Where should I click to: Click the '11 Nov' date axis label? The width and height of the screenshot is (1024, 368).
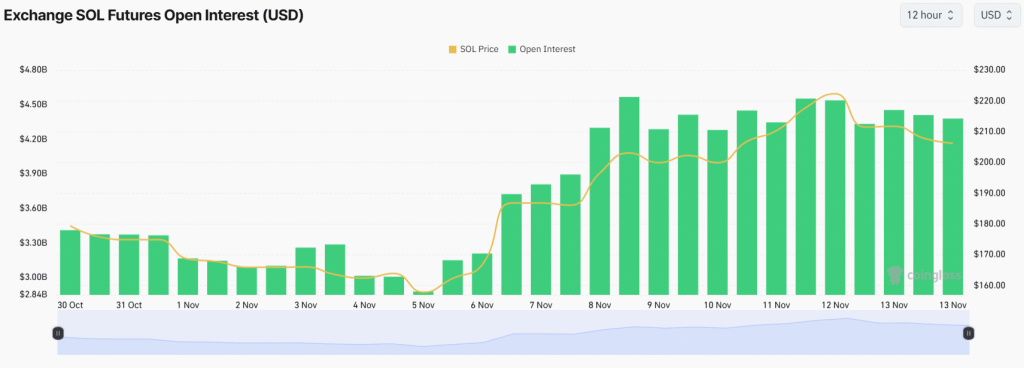coord(776,305)
